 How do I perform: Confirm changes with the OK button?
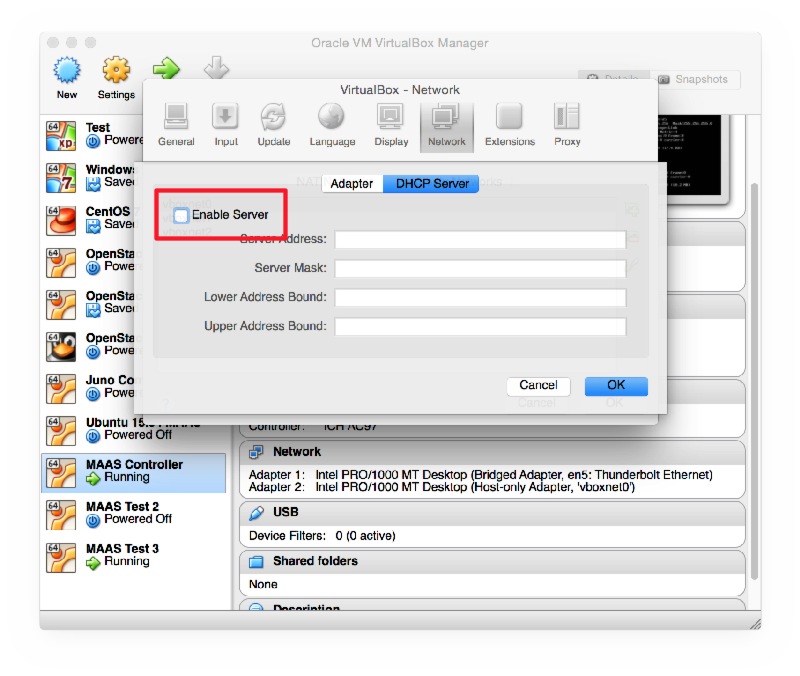coord(615,385)
